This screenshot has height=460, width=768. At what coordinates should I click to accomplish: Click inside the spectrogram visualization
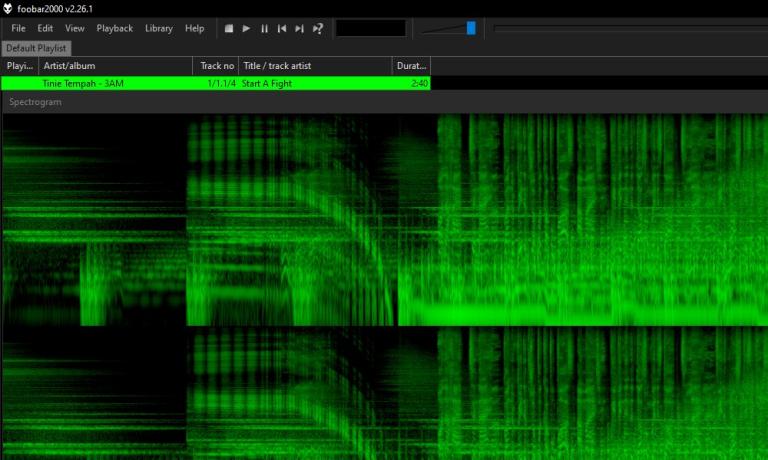pyautogui.click(x=385, y=287)
